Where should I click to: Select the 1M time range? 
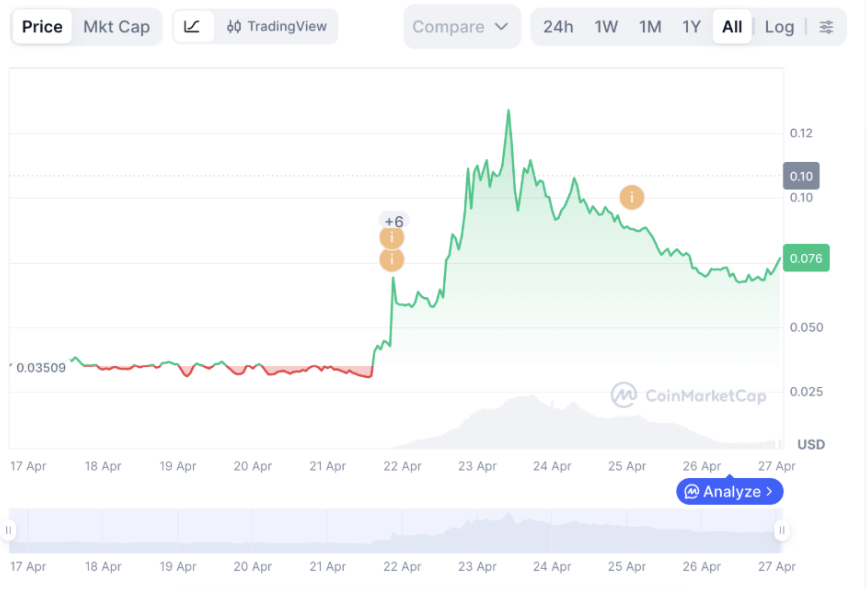point(650,27)
